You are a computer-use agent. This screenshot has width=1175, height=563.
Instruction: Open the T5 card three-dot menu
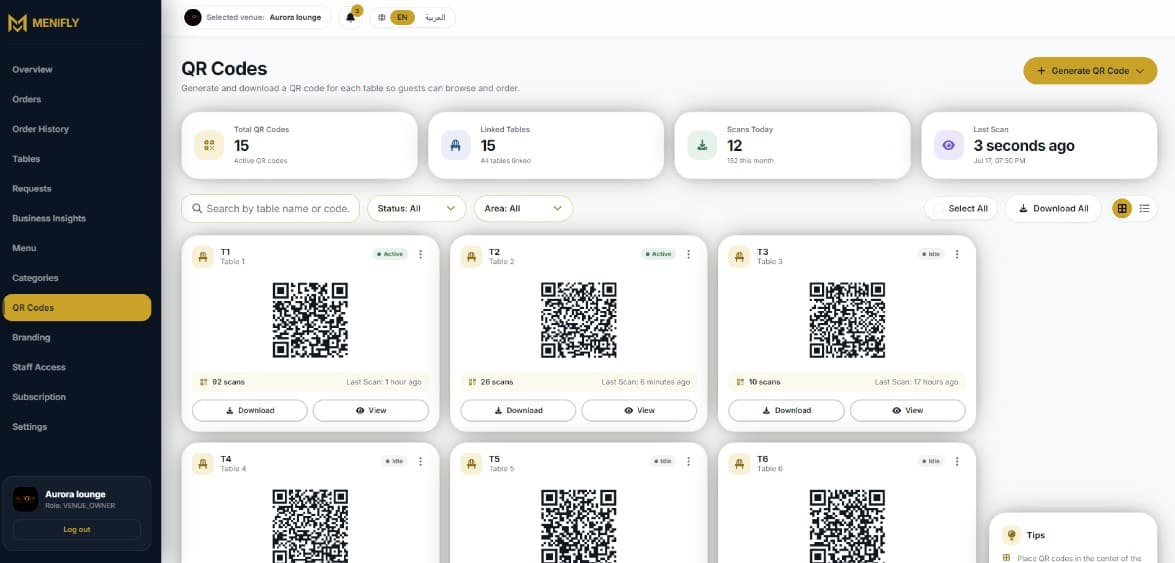tap(689, 461)
